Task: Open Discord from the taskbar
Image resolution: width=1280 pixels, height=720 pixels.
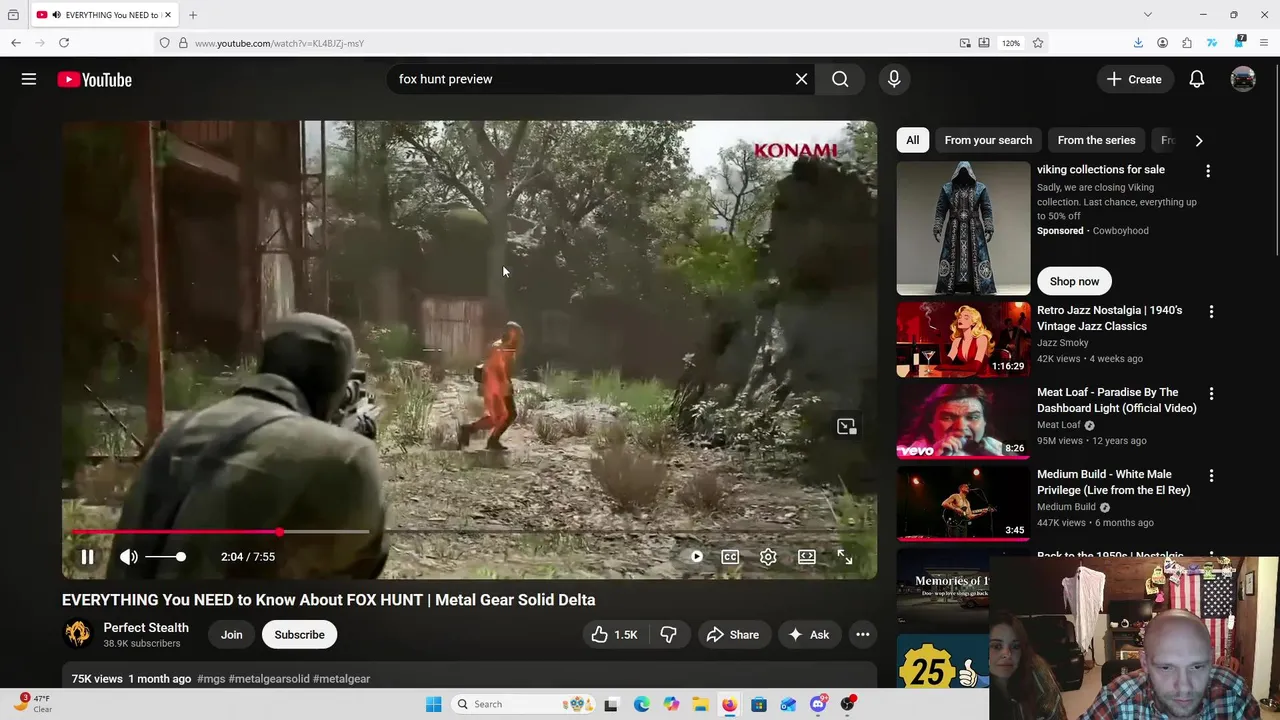Action: [x=818, y=704]
